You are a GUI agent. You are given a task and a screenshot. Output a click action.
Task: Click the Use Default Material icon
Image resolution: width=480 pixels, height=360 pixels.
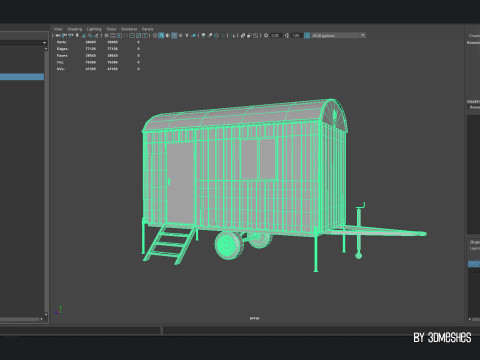click(167, 35)
